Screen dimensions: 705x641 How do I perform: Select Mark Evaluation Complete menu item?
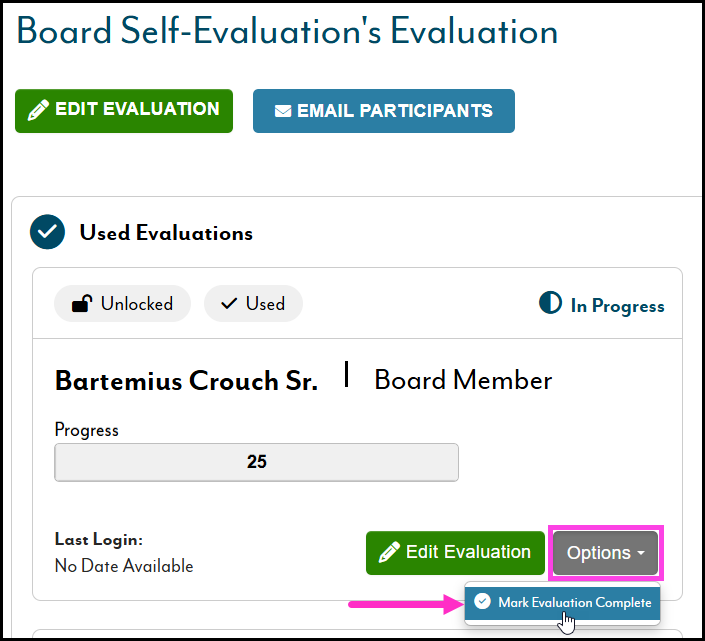(574, 602)
